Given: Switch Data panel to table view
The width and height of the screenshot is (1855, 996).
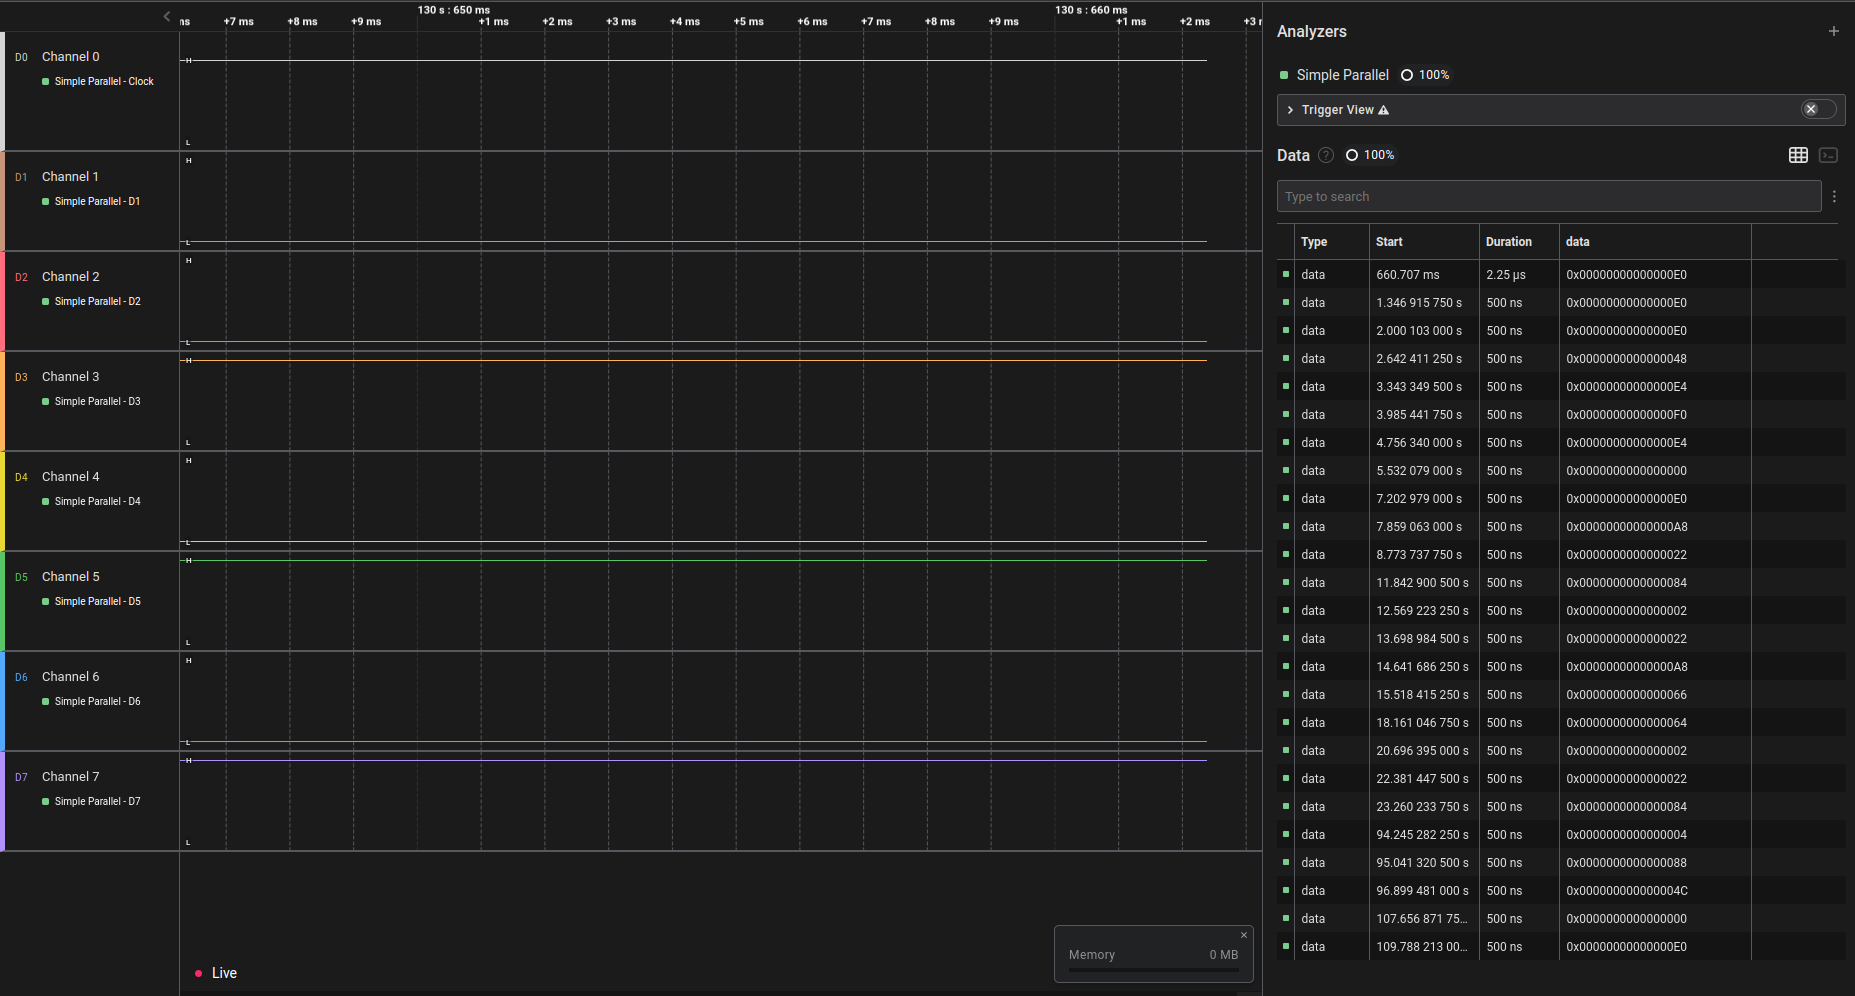Looking at the screenshot, I should coord(1798,155).
